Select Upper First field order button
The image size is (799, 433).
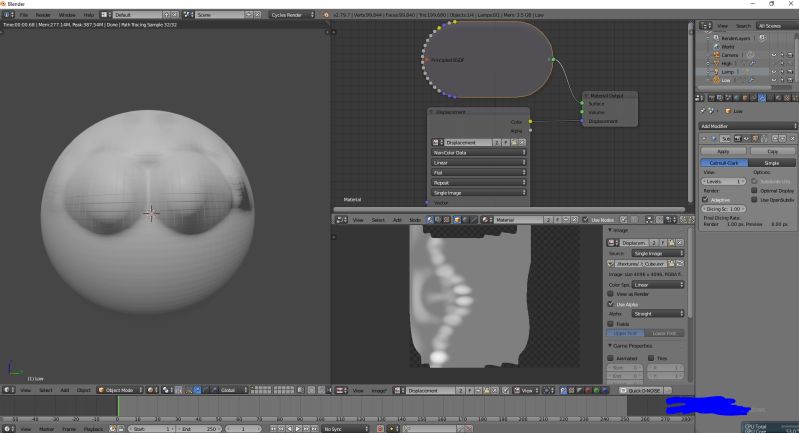(x=625, y=333)
